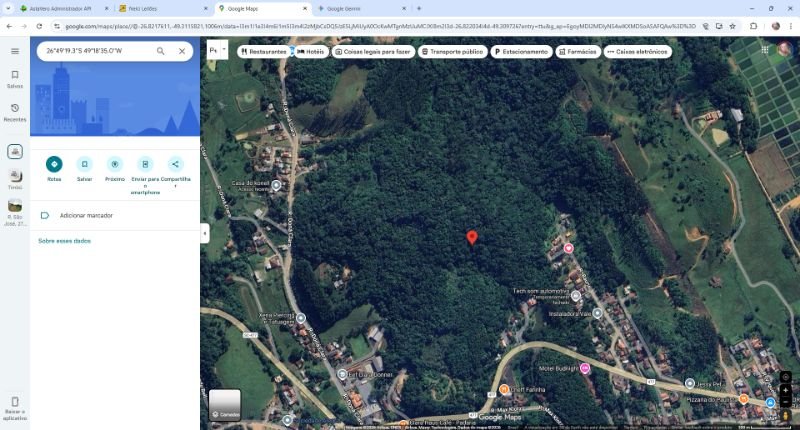The image size is (800, 430).
Task: Filter by Hotéis chip
Action: pyautogui.click(x=311, y=51)
